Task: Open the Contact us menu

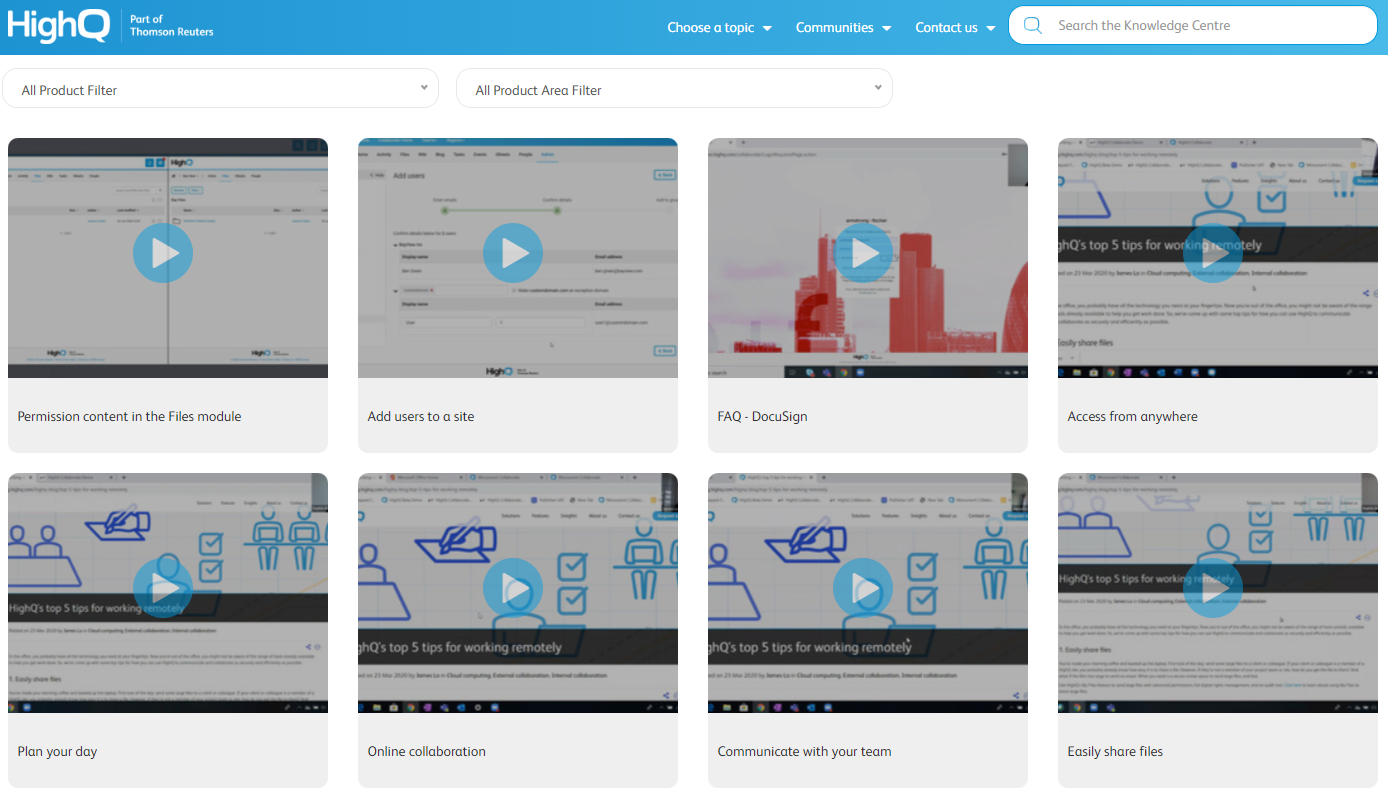Action: (x=955, y=28)
